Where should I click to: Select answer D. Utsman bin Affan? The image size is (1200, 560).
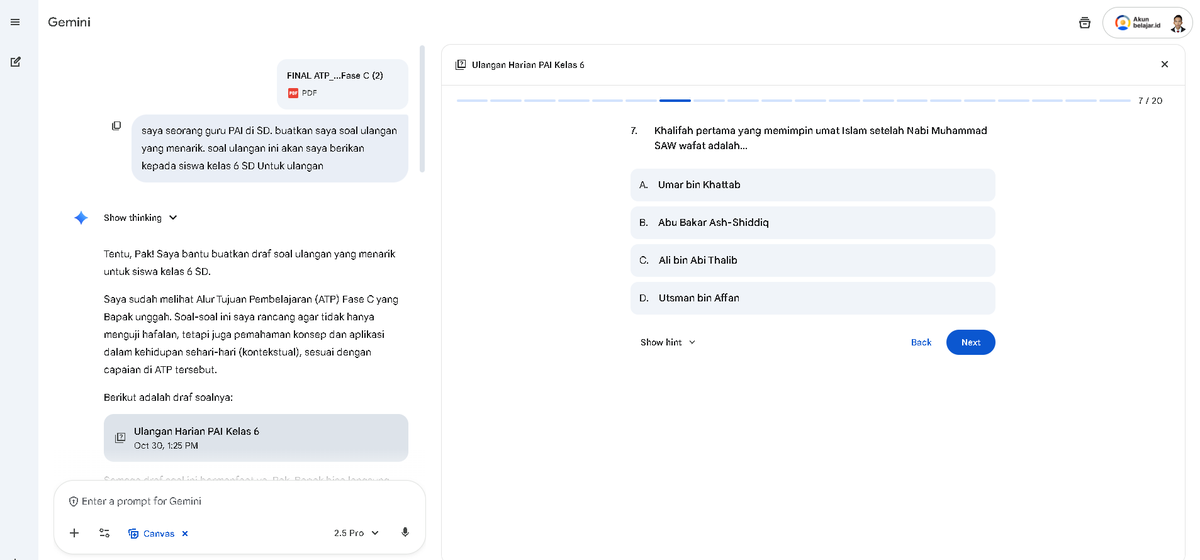coord(813,298)
